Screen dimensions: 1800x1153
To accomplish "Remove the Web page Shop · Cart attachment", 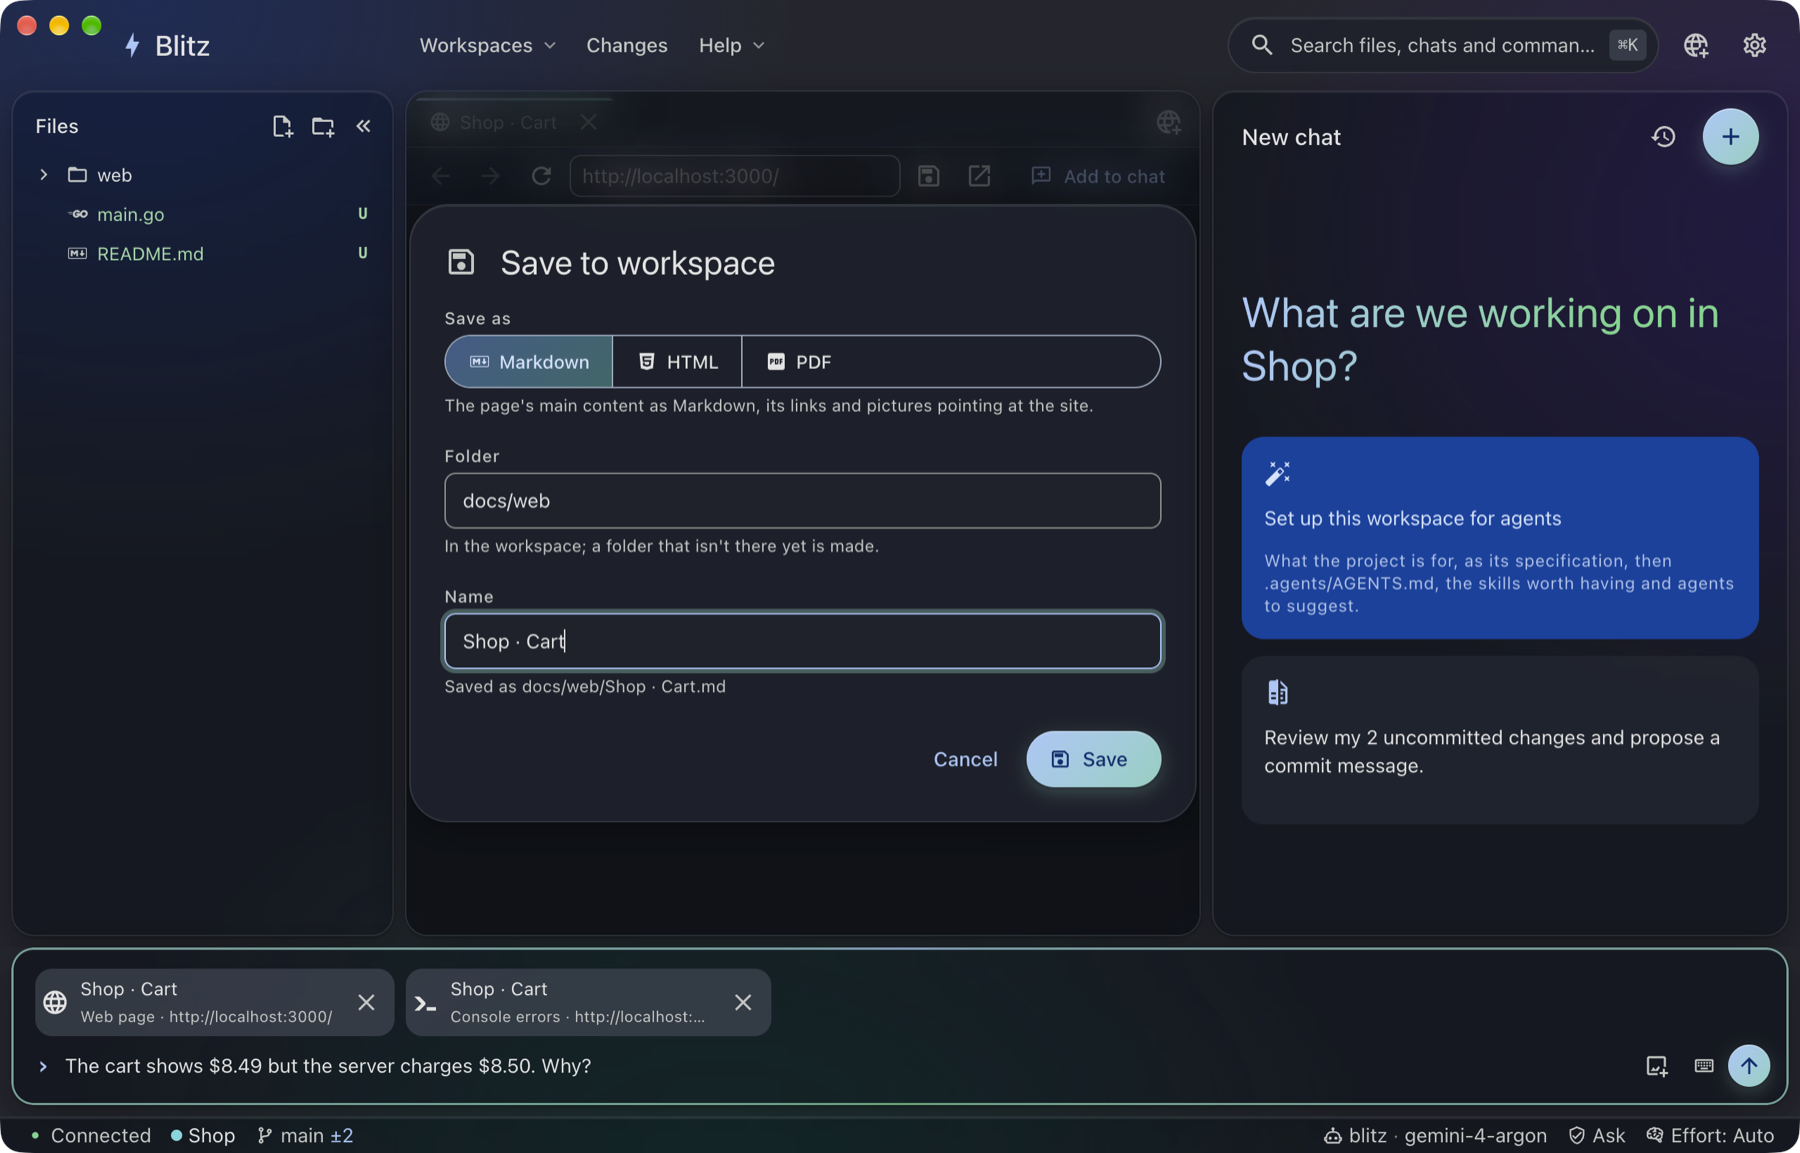I will 366,1002.
